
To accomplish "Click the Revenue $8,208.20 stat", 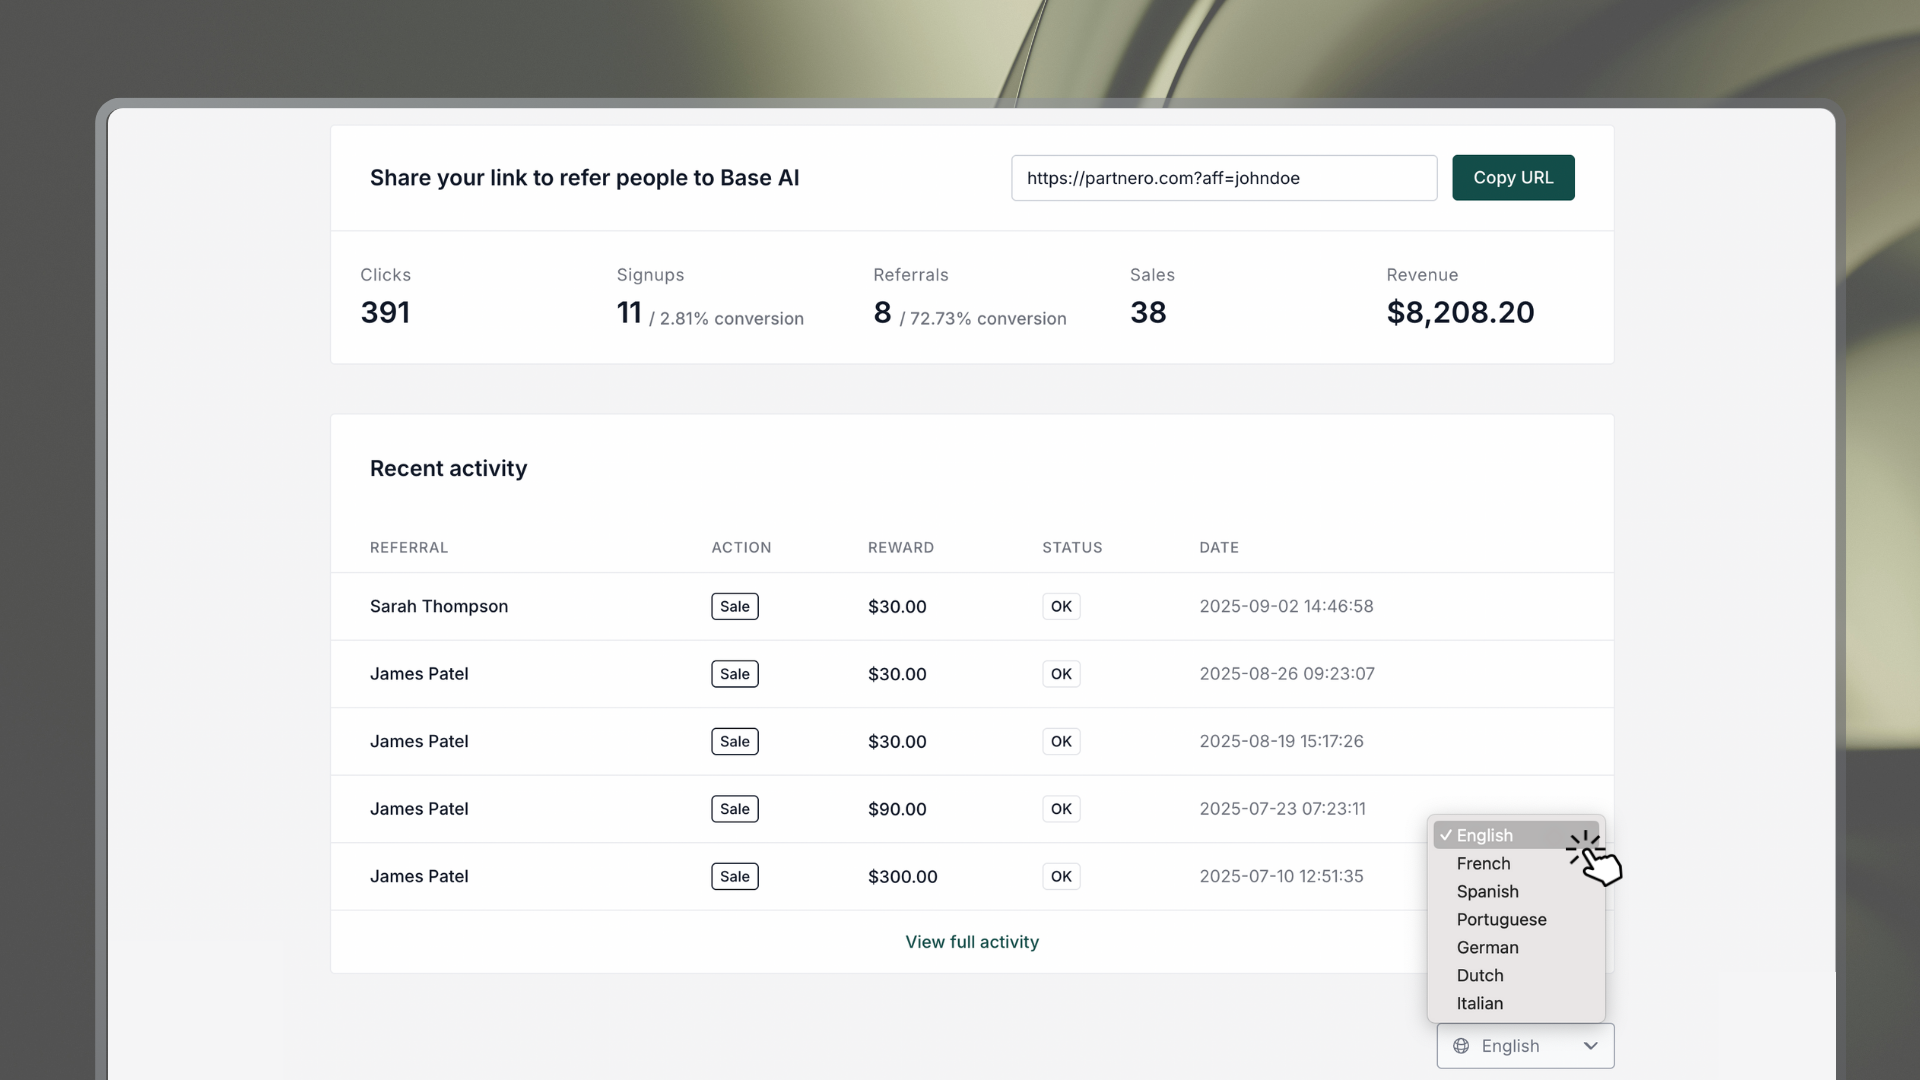I will [1459, 312].
